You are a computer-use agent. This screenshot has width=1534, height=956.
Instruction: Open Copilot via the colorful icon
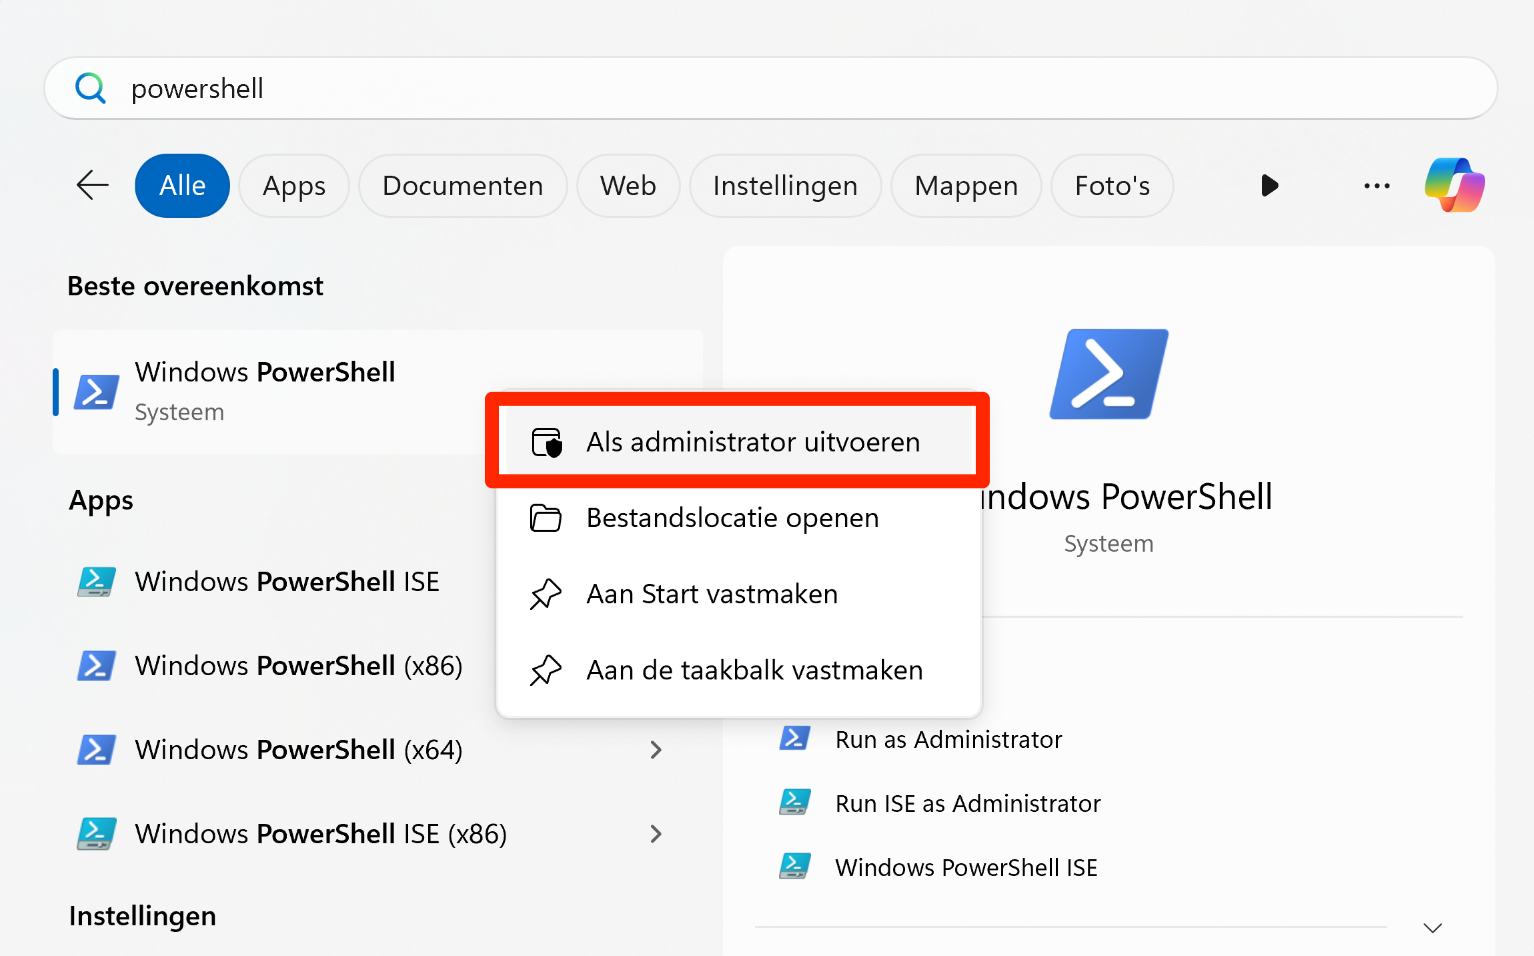1455,185
